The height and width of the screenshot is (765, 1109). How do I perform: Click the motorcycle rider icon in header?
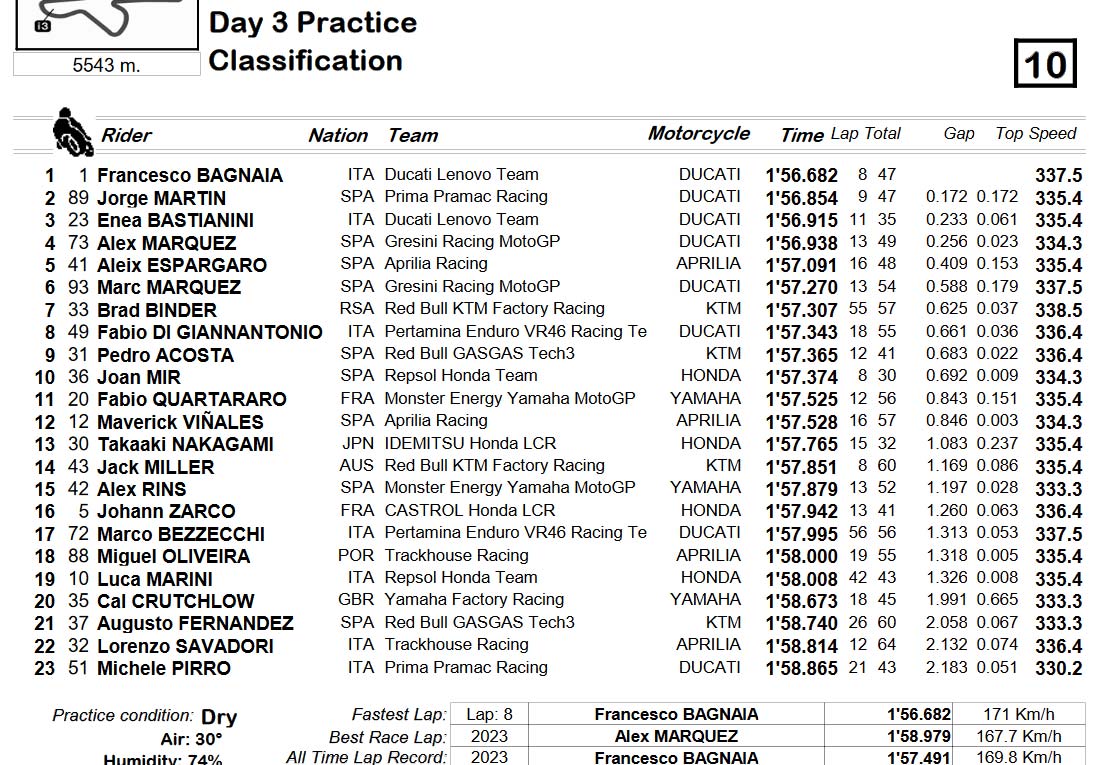coord(72,132)
